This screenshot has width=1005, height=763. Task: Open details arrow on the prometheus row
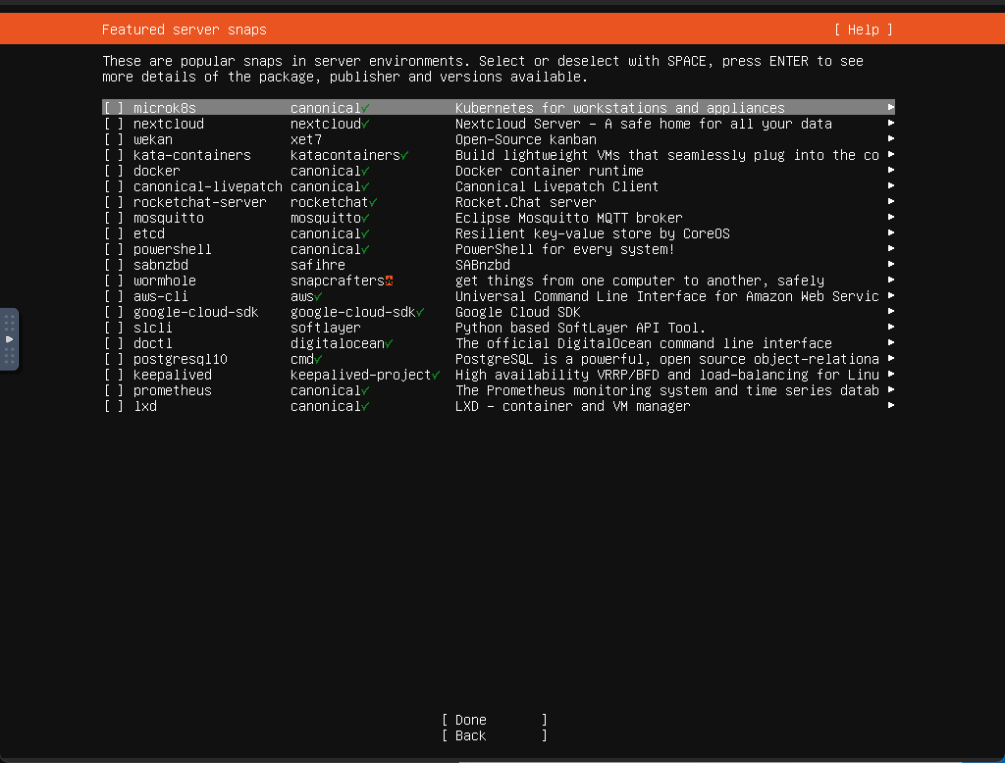890,390
